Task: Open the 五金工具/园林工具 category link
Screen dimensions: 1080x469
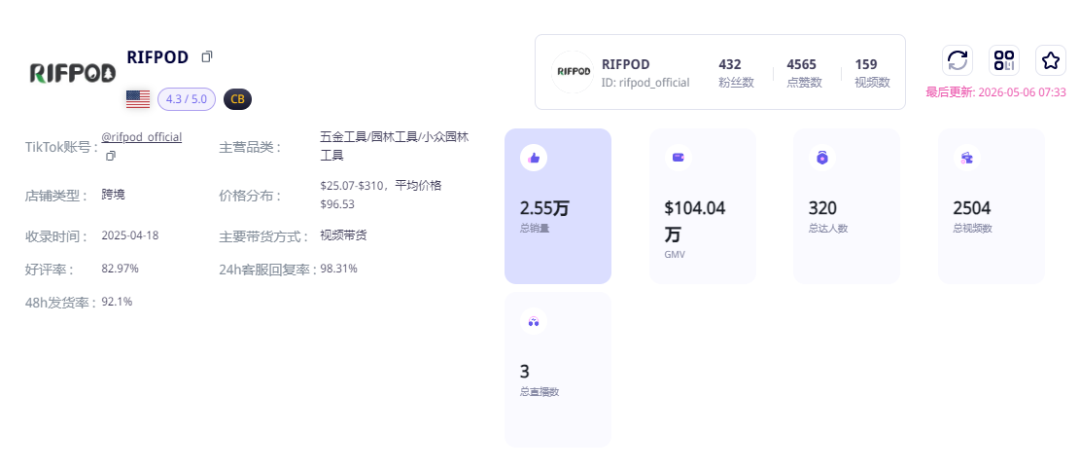Action: pos(395,146)
